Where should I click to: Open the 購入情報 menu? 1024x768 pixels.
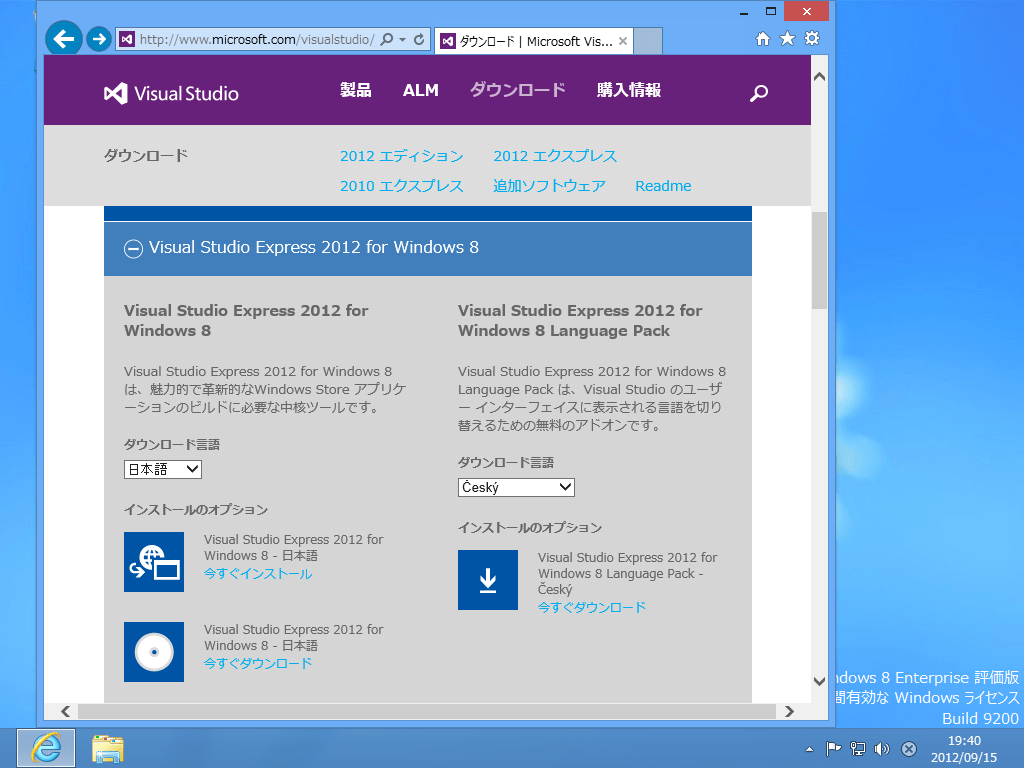[x=629, y=90]
